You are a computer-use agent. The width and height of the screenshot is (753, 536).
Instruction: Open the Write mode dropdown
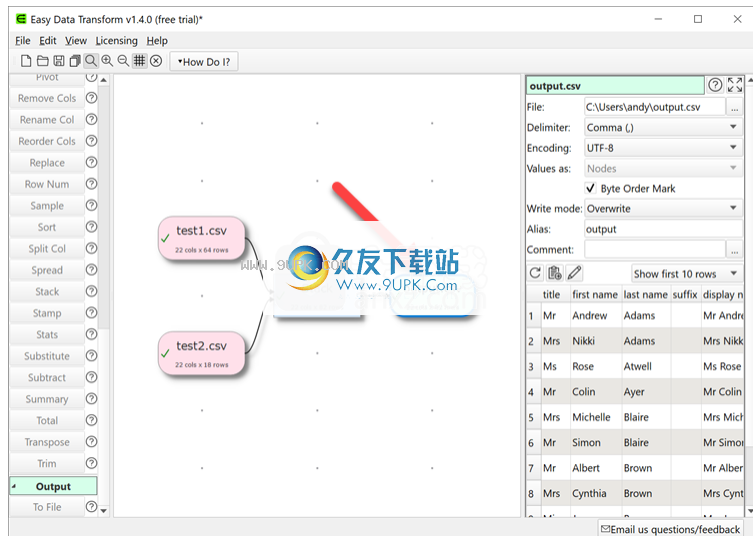[x=663, y=209]
